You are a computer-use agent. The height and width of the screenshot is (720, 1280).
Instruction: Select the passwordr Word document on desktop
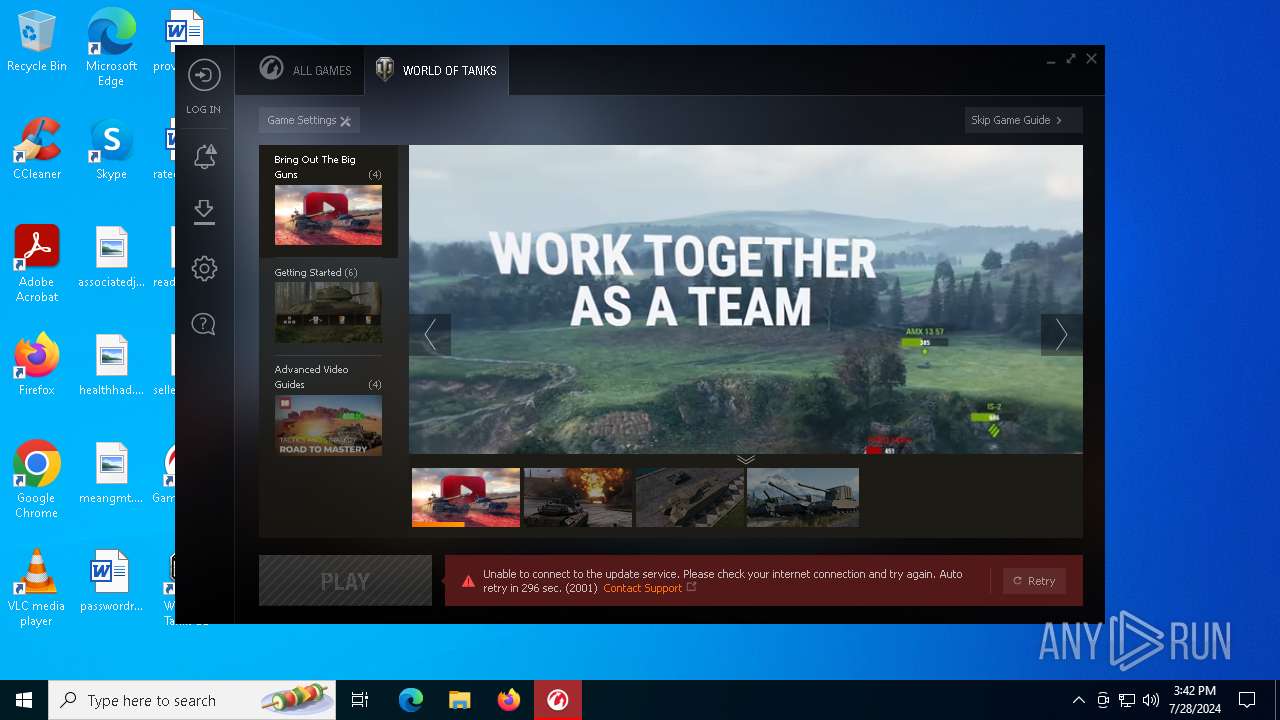pyautogui.click(x=111, y=581)
